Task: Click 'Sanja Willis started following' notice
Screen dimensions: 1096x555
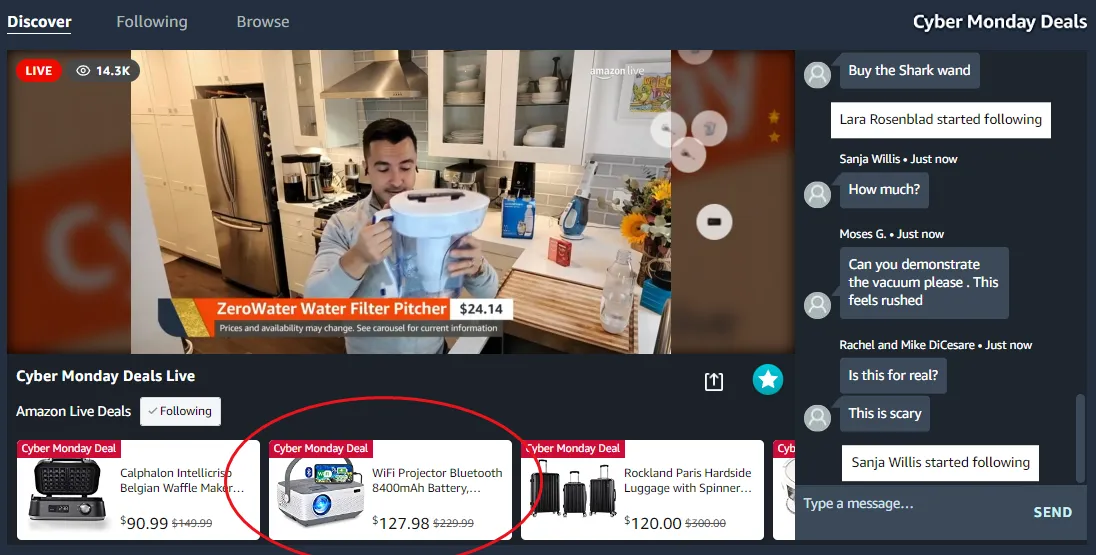Action: click(940, 463)
